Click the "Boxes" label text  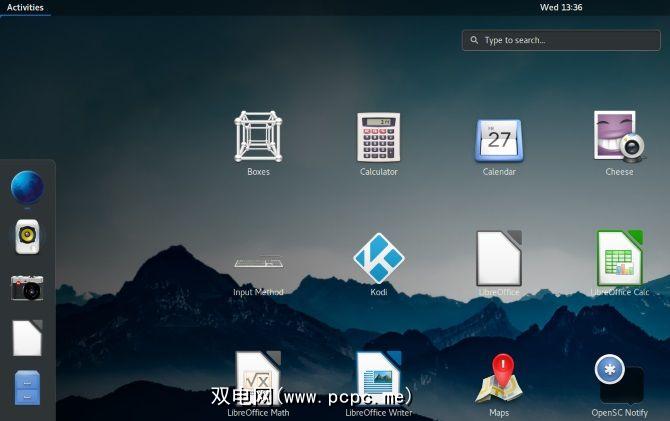tap(258, 172)
